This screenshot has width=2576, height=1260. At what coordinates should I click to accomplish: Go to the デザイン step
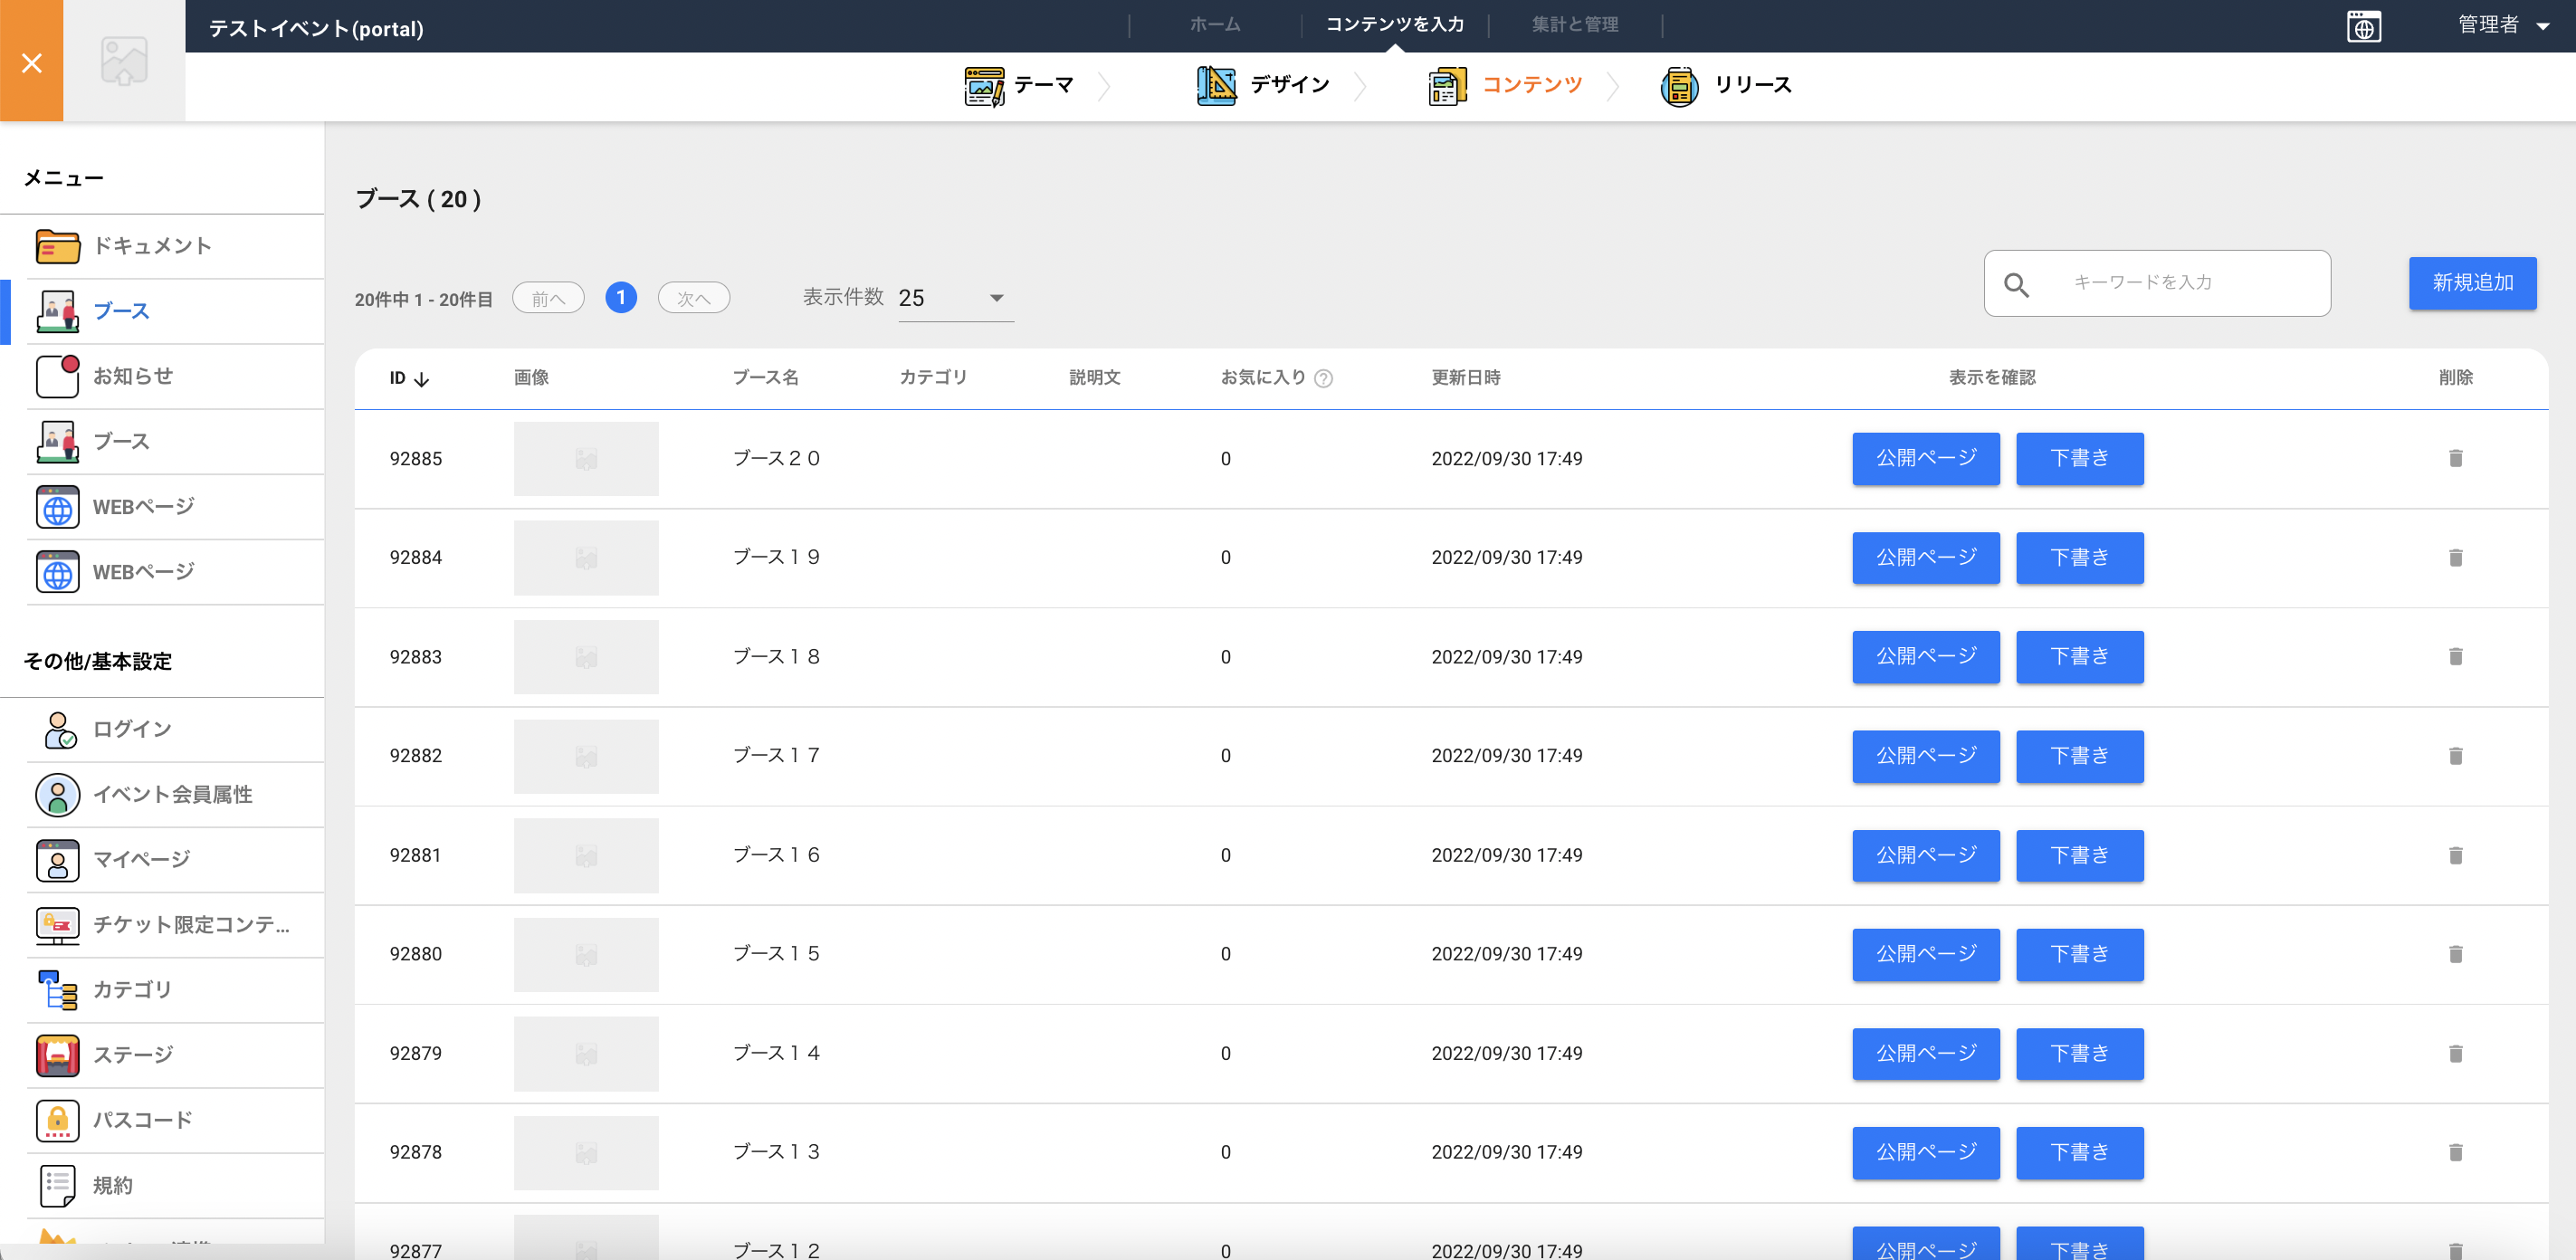coord(1263,86)
